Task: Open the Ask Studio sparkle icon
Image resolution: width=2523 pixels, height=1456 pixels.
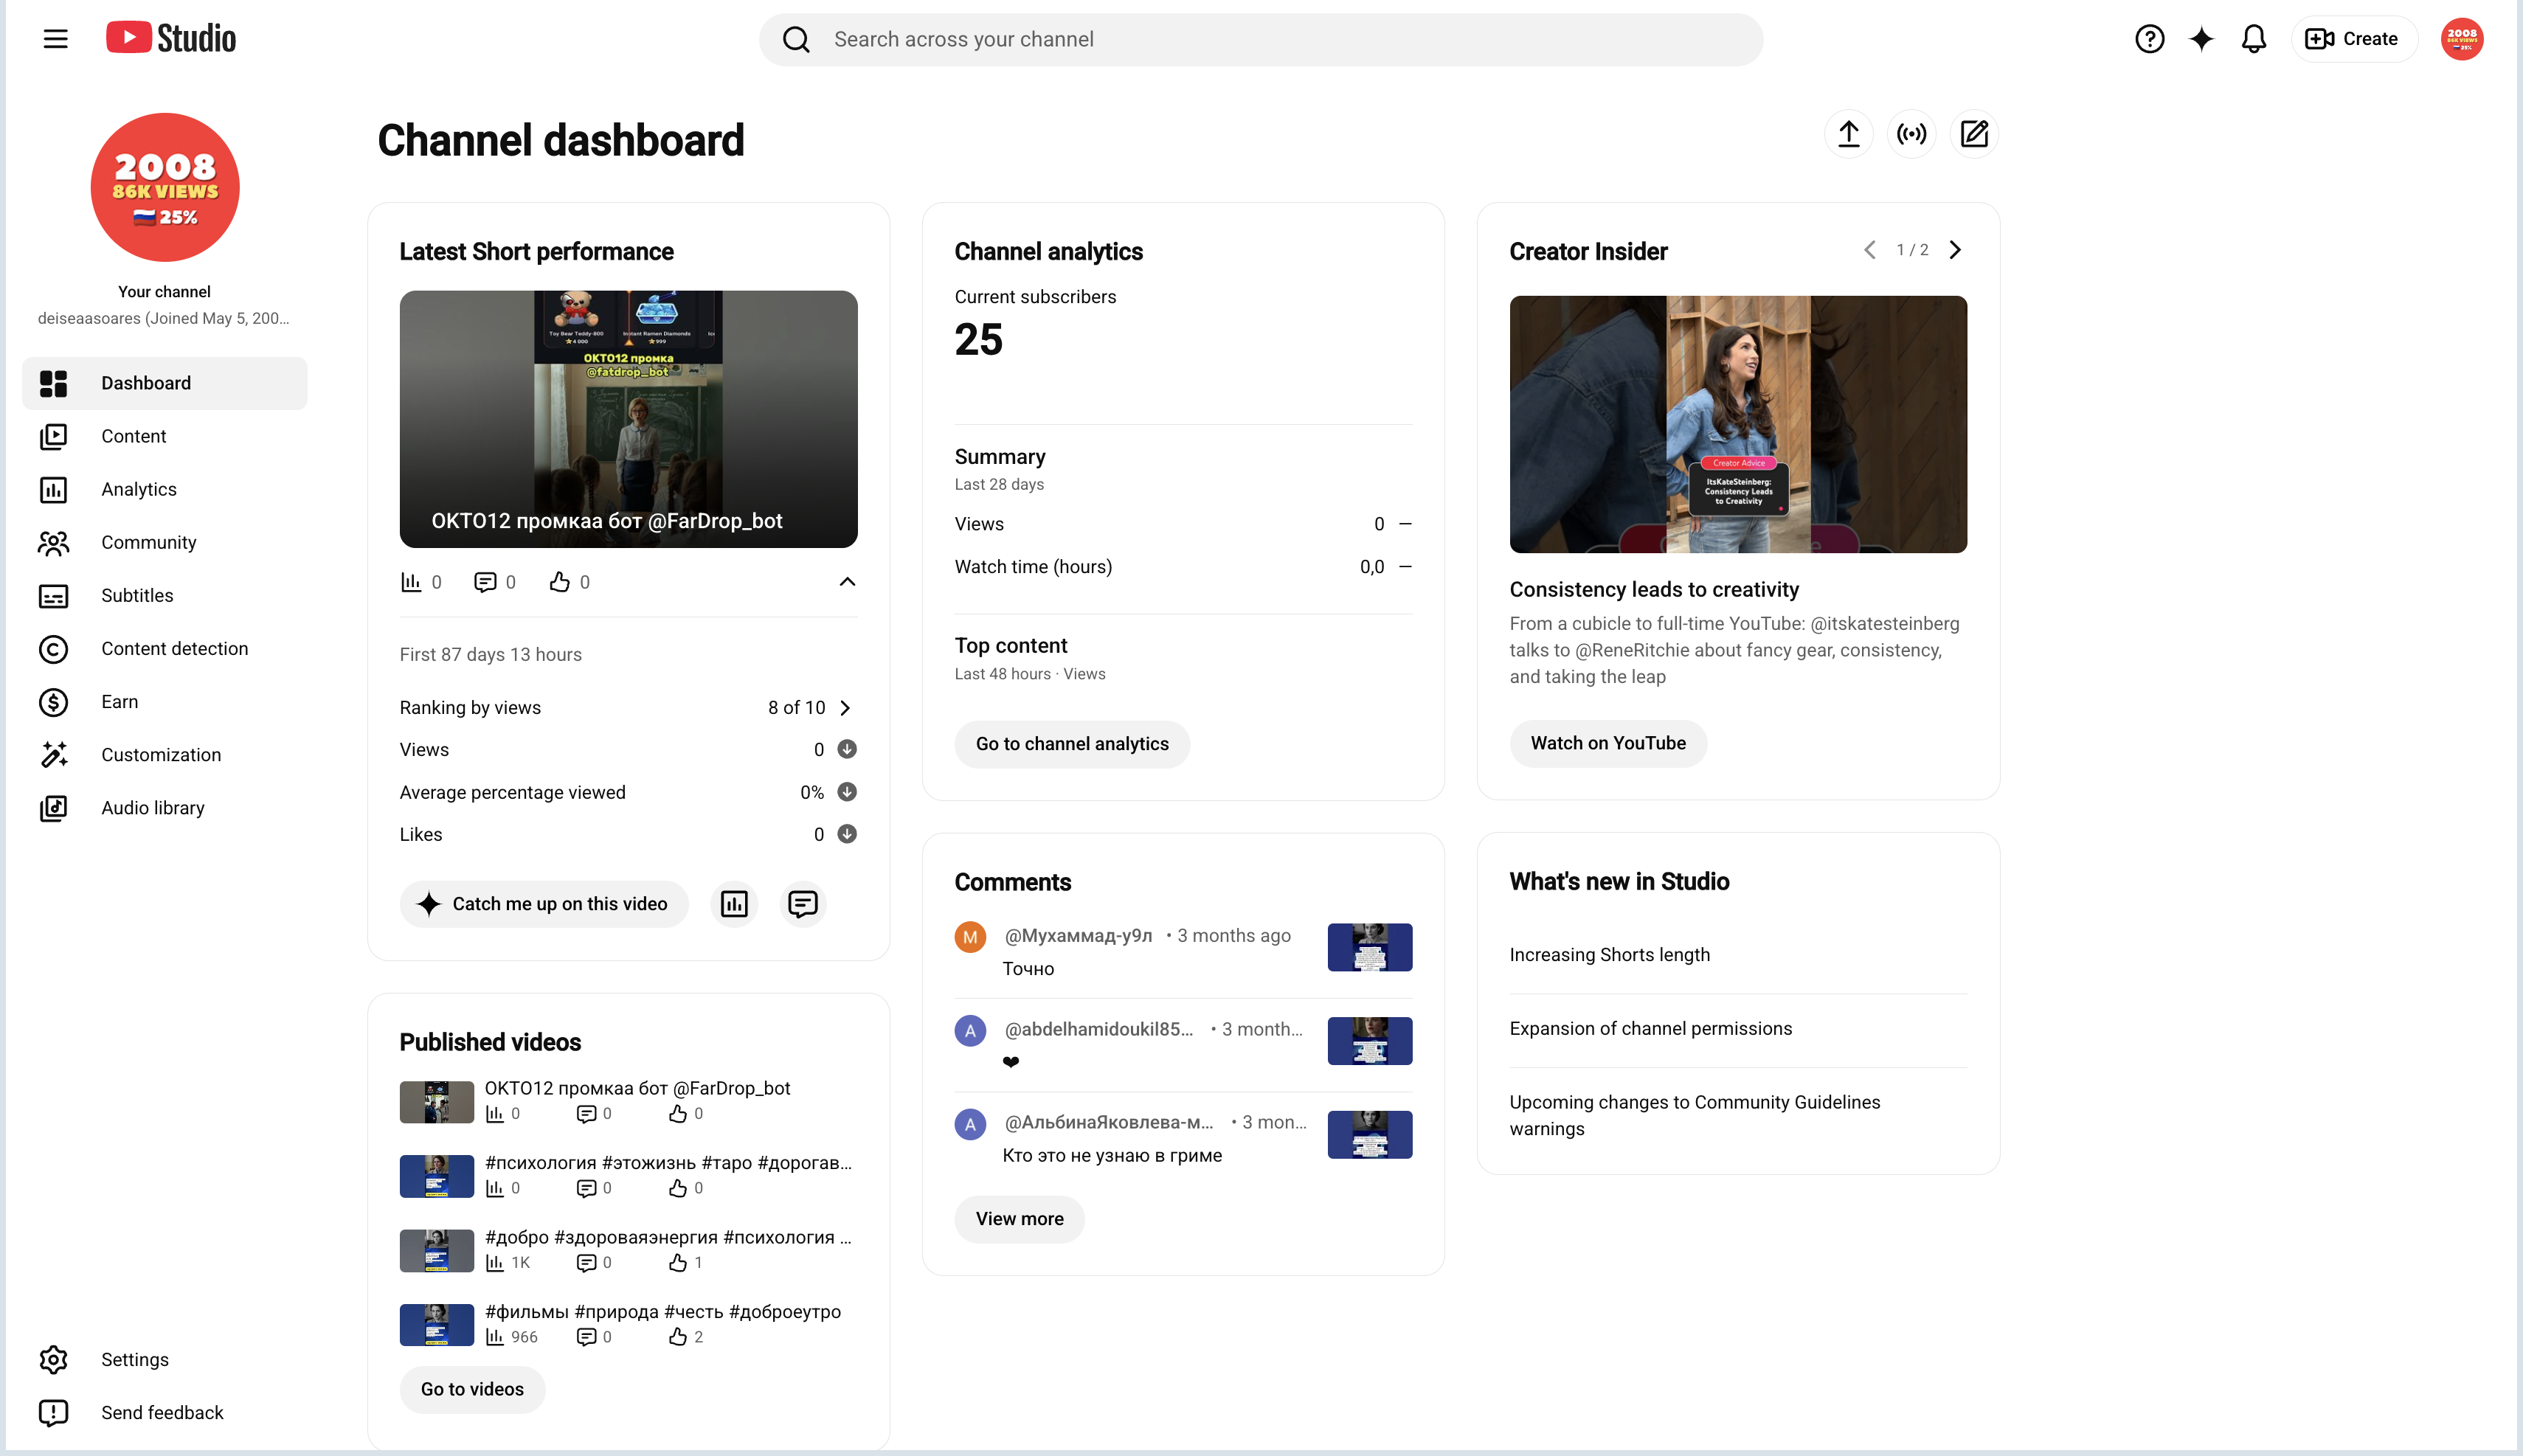Action: coord(2201,39)
